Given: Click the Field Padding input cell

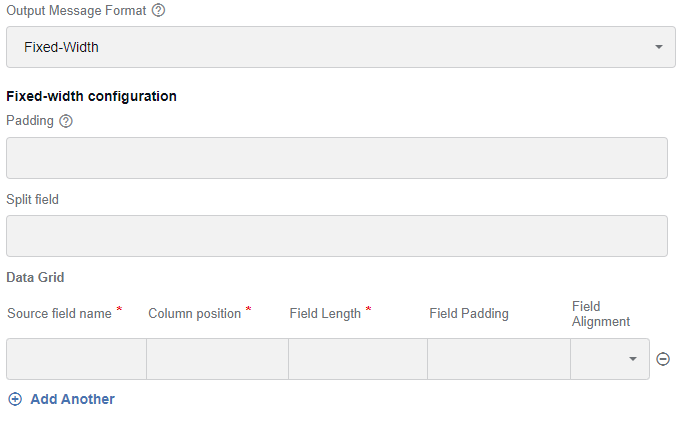Looking at the screenshot, I should pyautogui.click(x=499, y=359).
